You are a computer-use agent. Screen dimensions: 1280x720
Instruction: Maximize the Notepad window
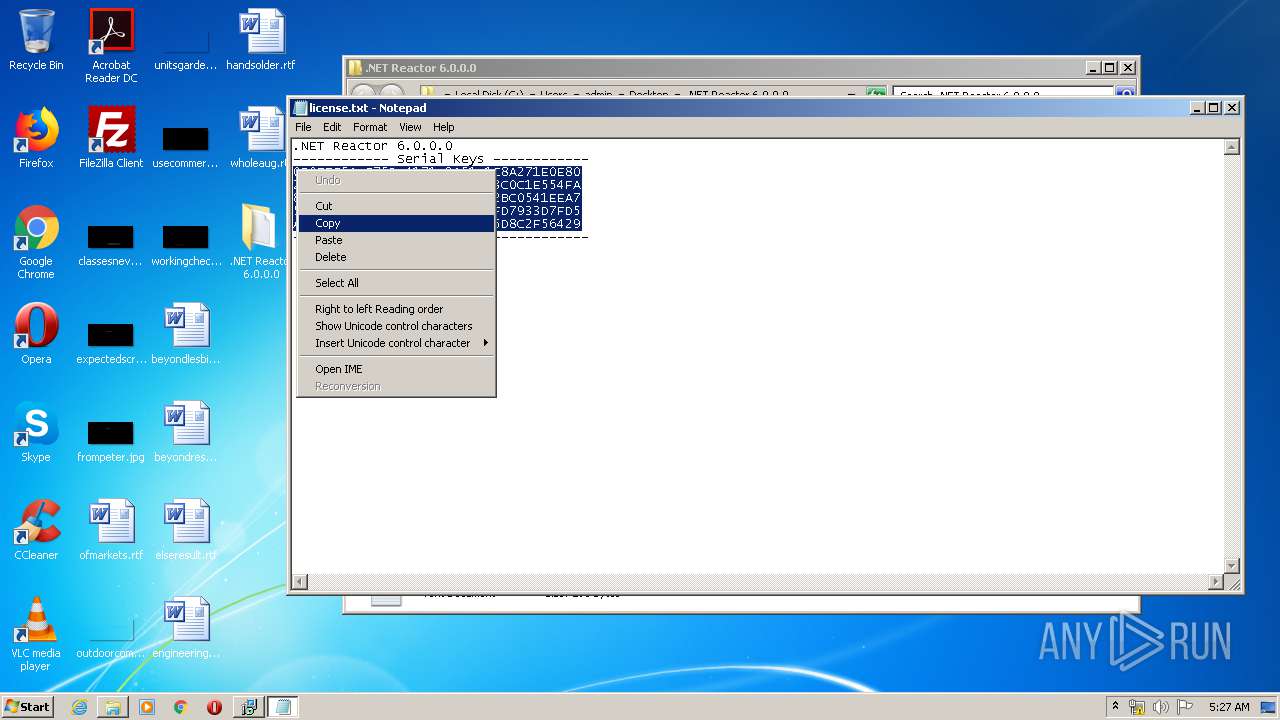1214,108
